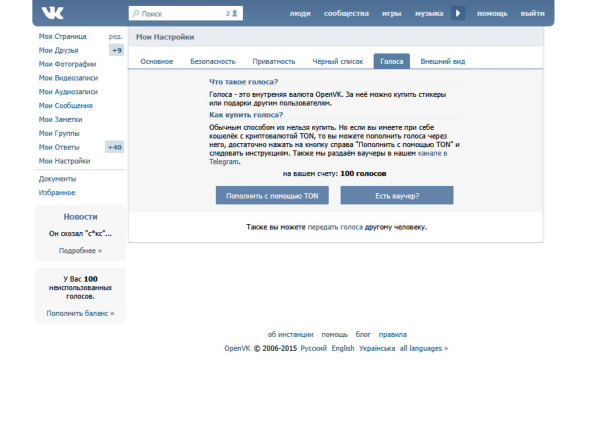Switch to the Основное tab

pyautogui.click(x=157, y=61)
